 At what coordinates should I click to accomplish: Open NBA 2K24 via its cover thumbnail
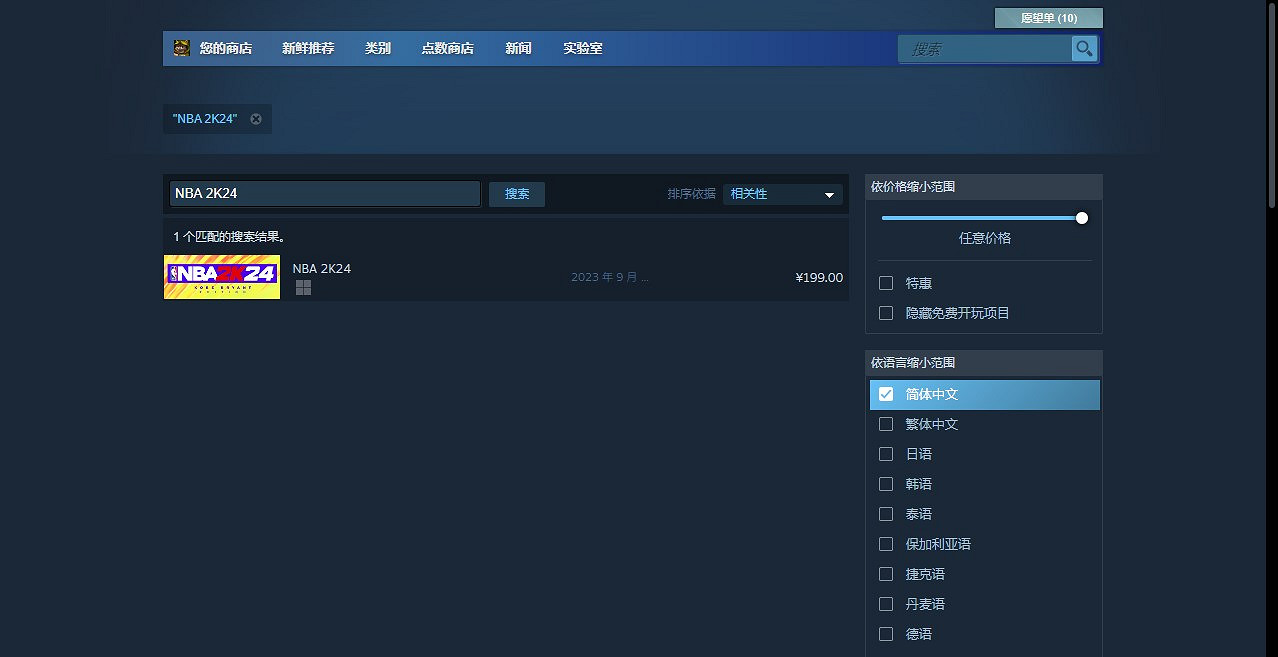pos(221,277)
